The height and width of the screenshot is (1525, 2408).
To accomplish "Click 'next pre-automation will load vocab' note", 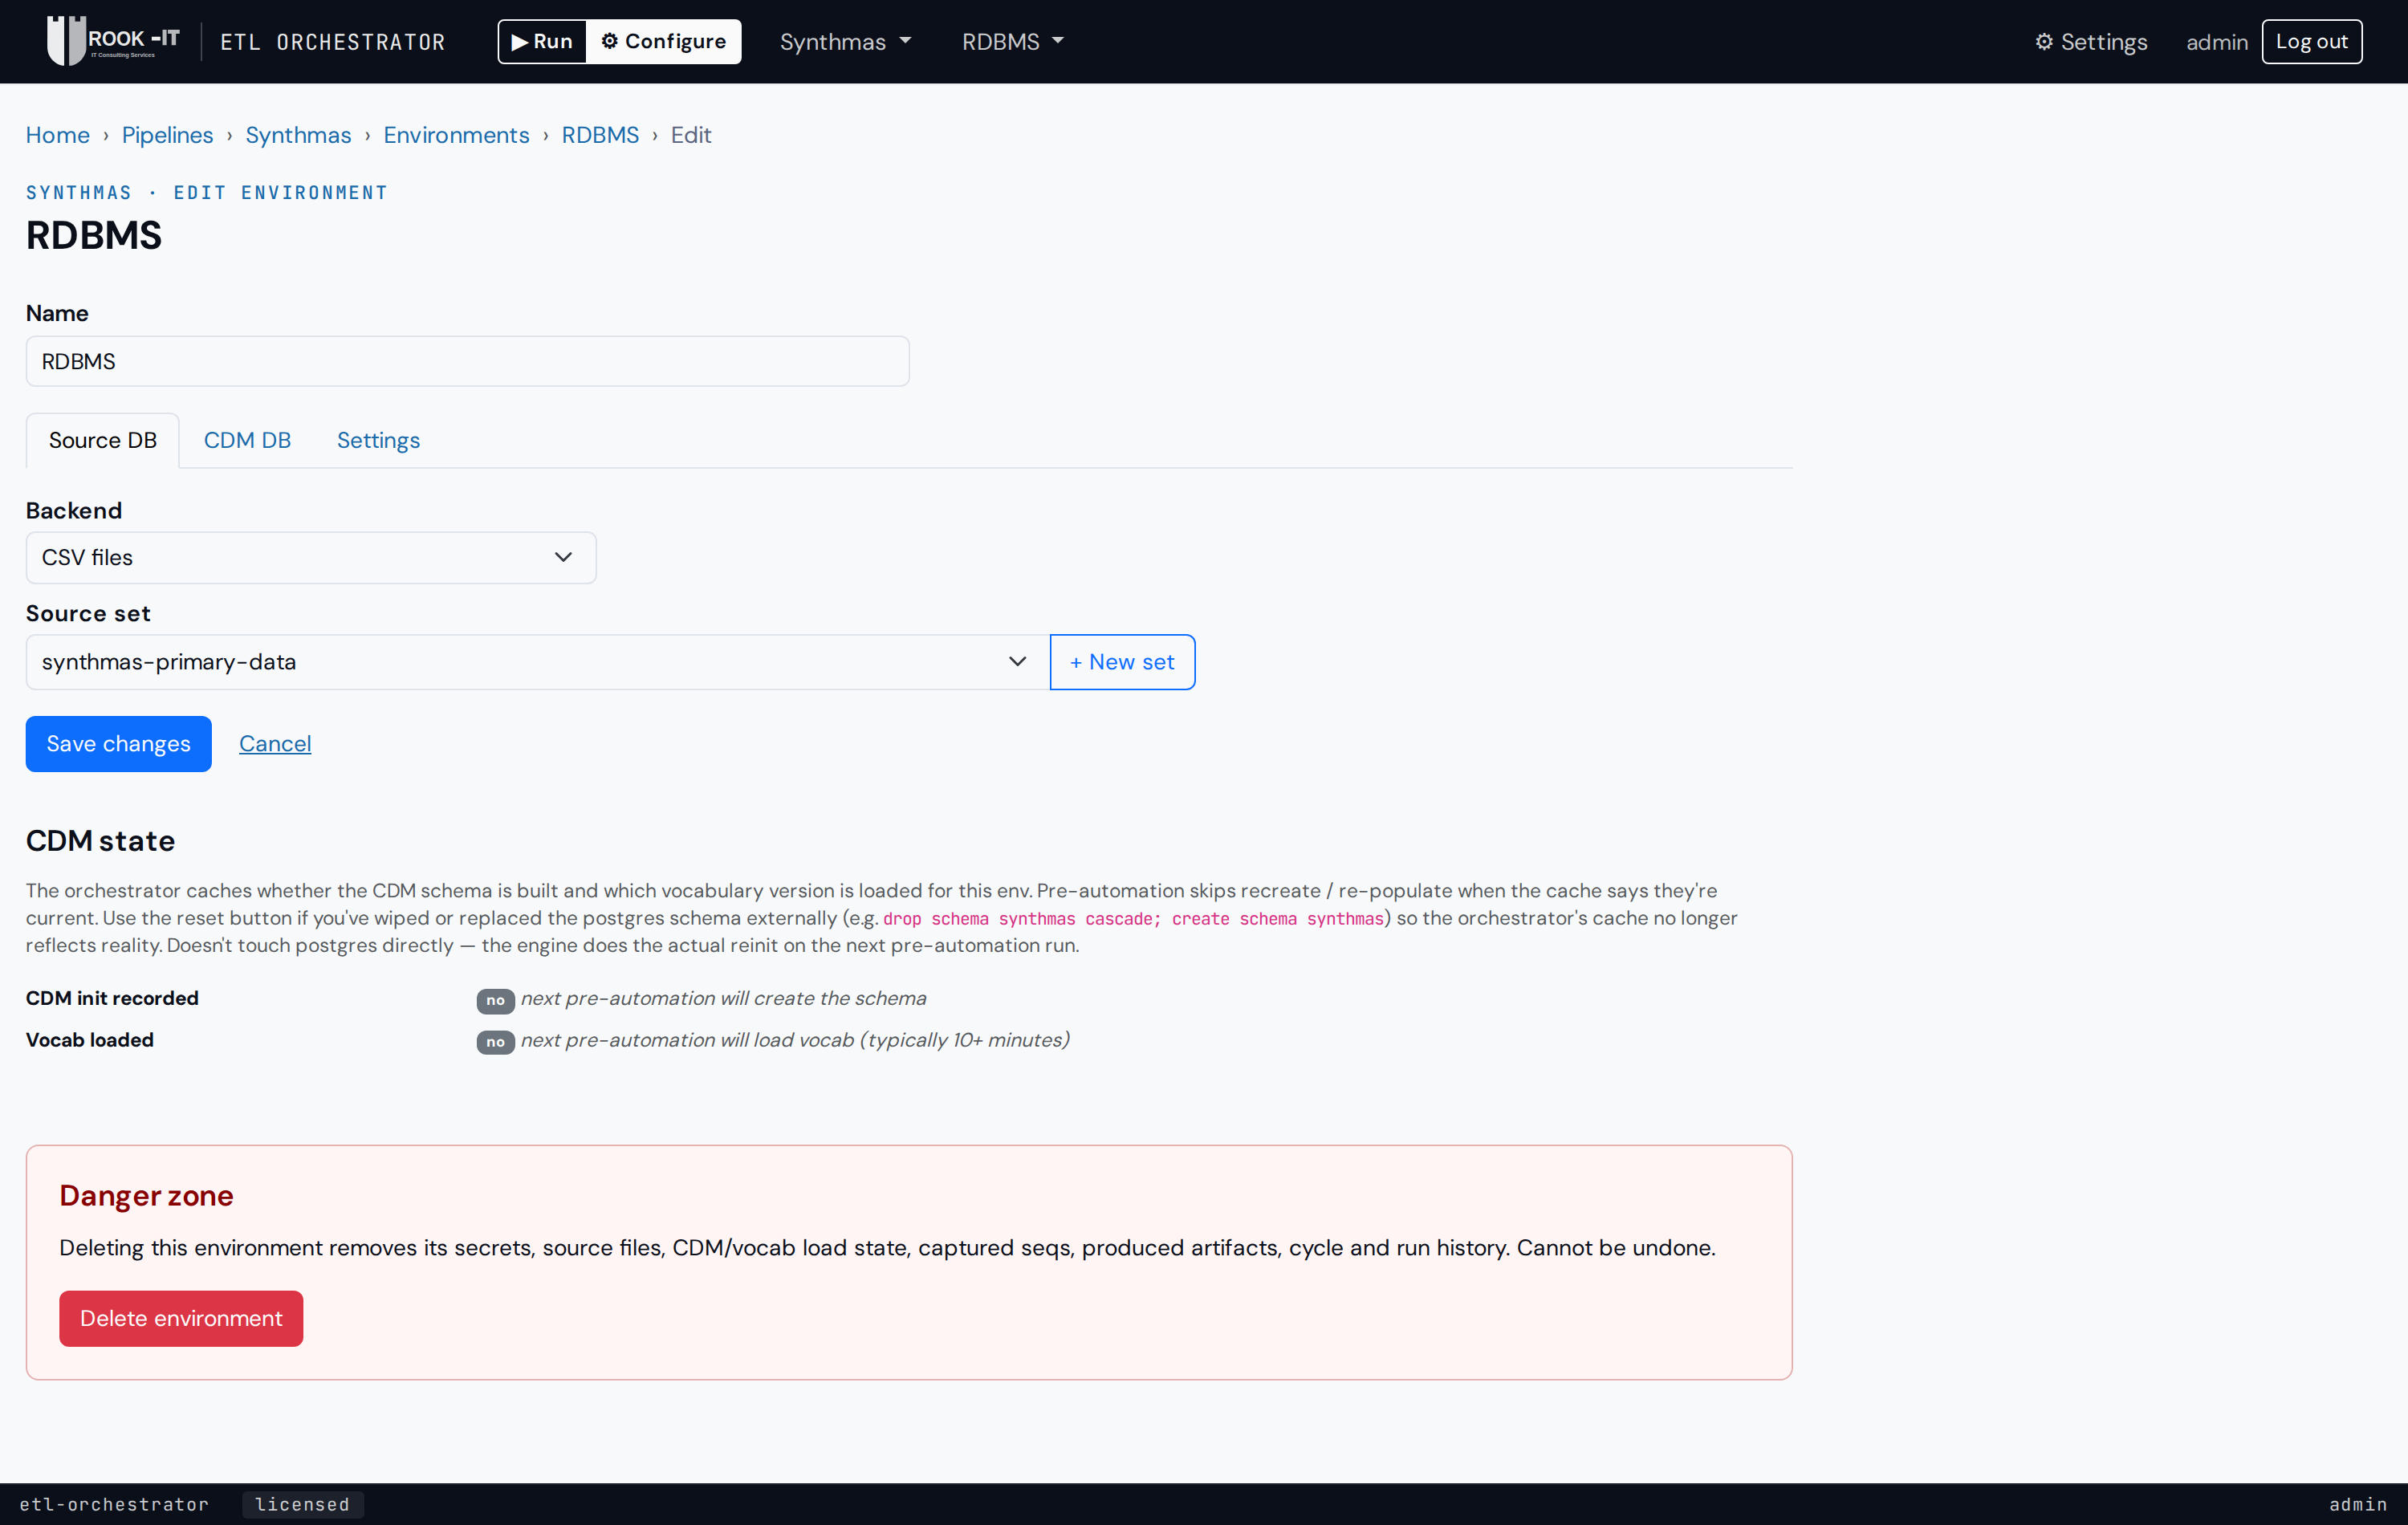I will [795, 1040].
